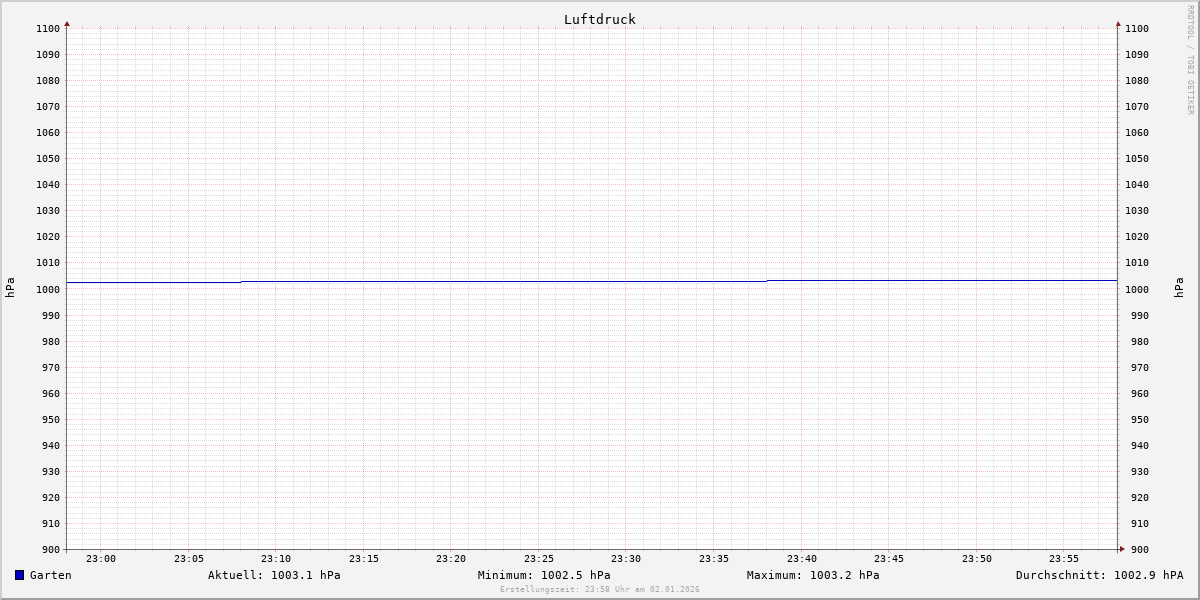Click the 900 label on right axis
Viewport: 1200px width, 600px height.
[x=1137, y=550]
